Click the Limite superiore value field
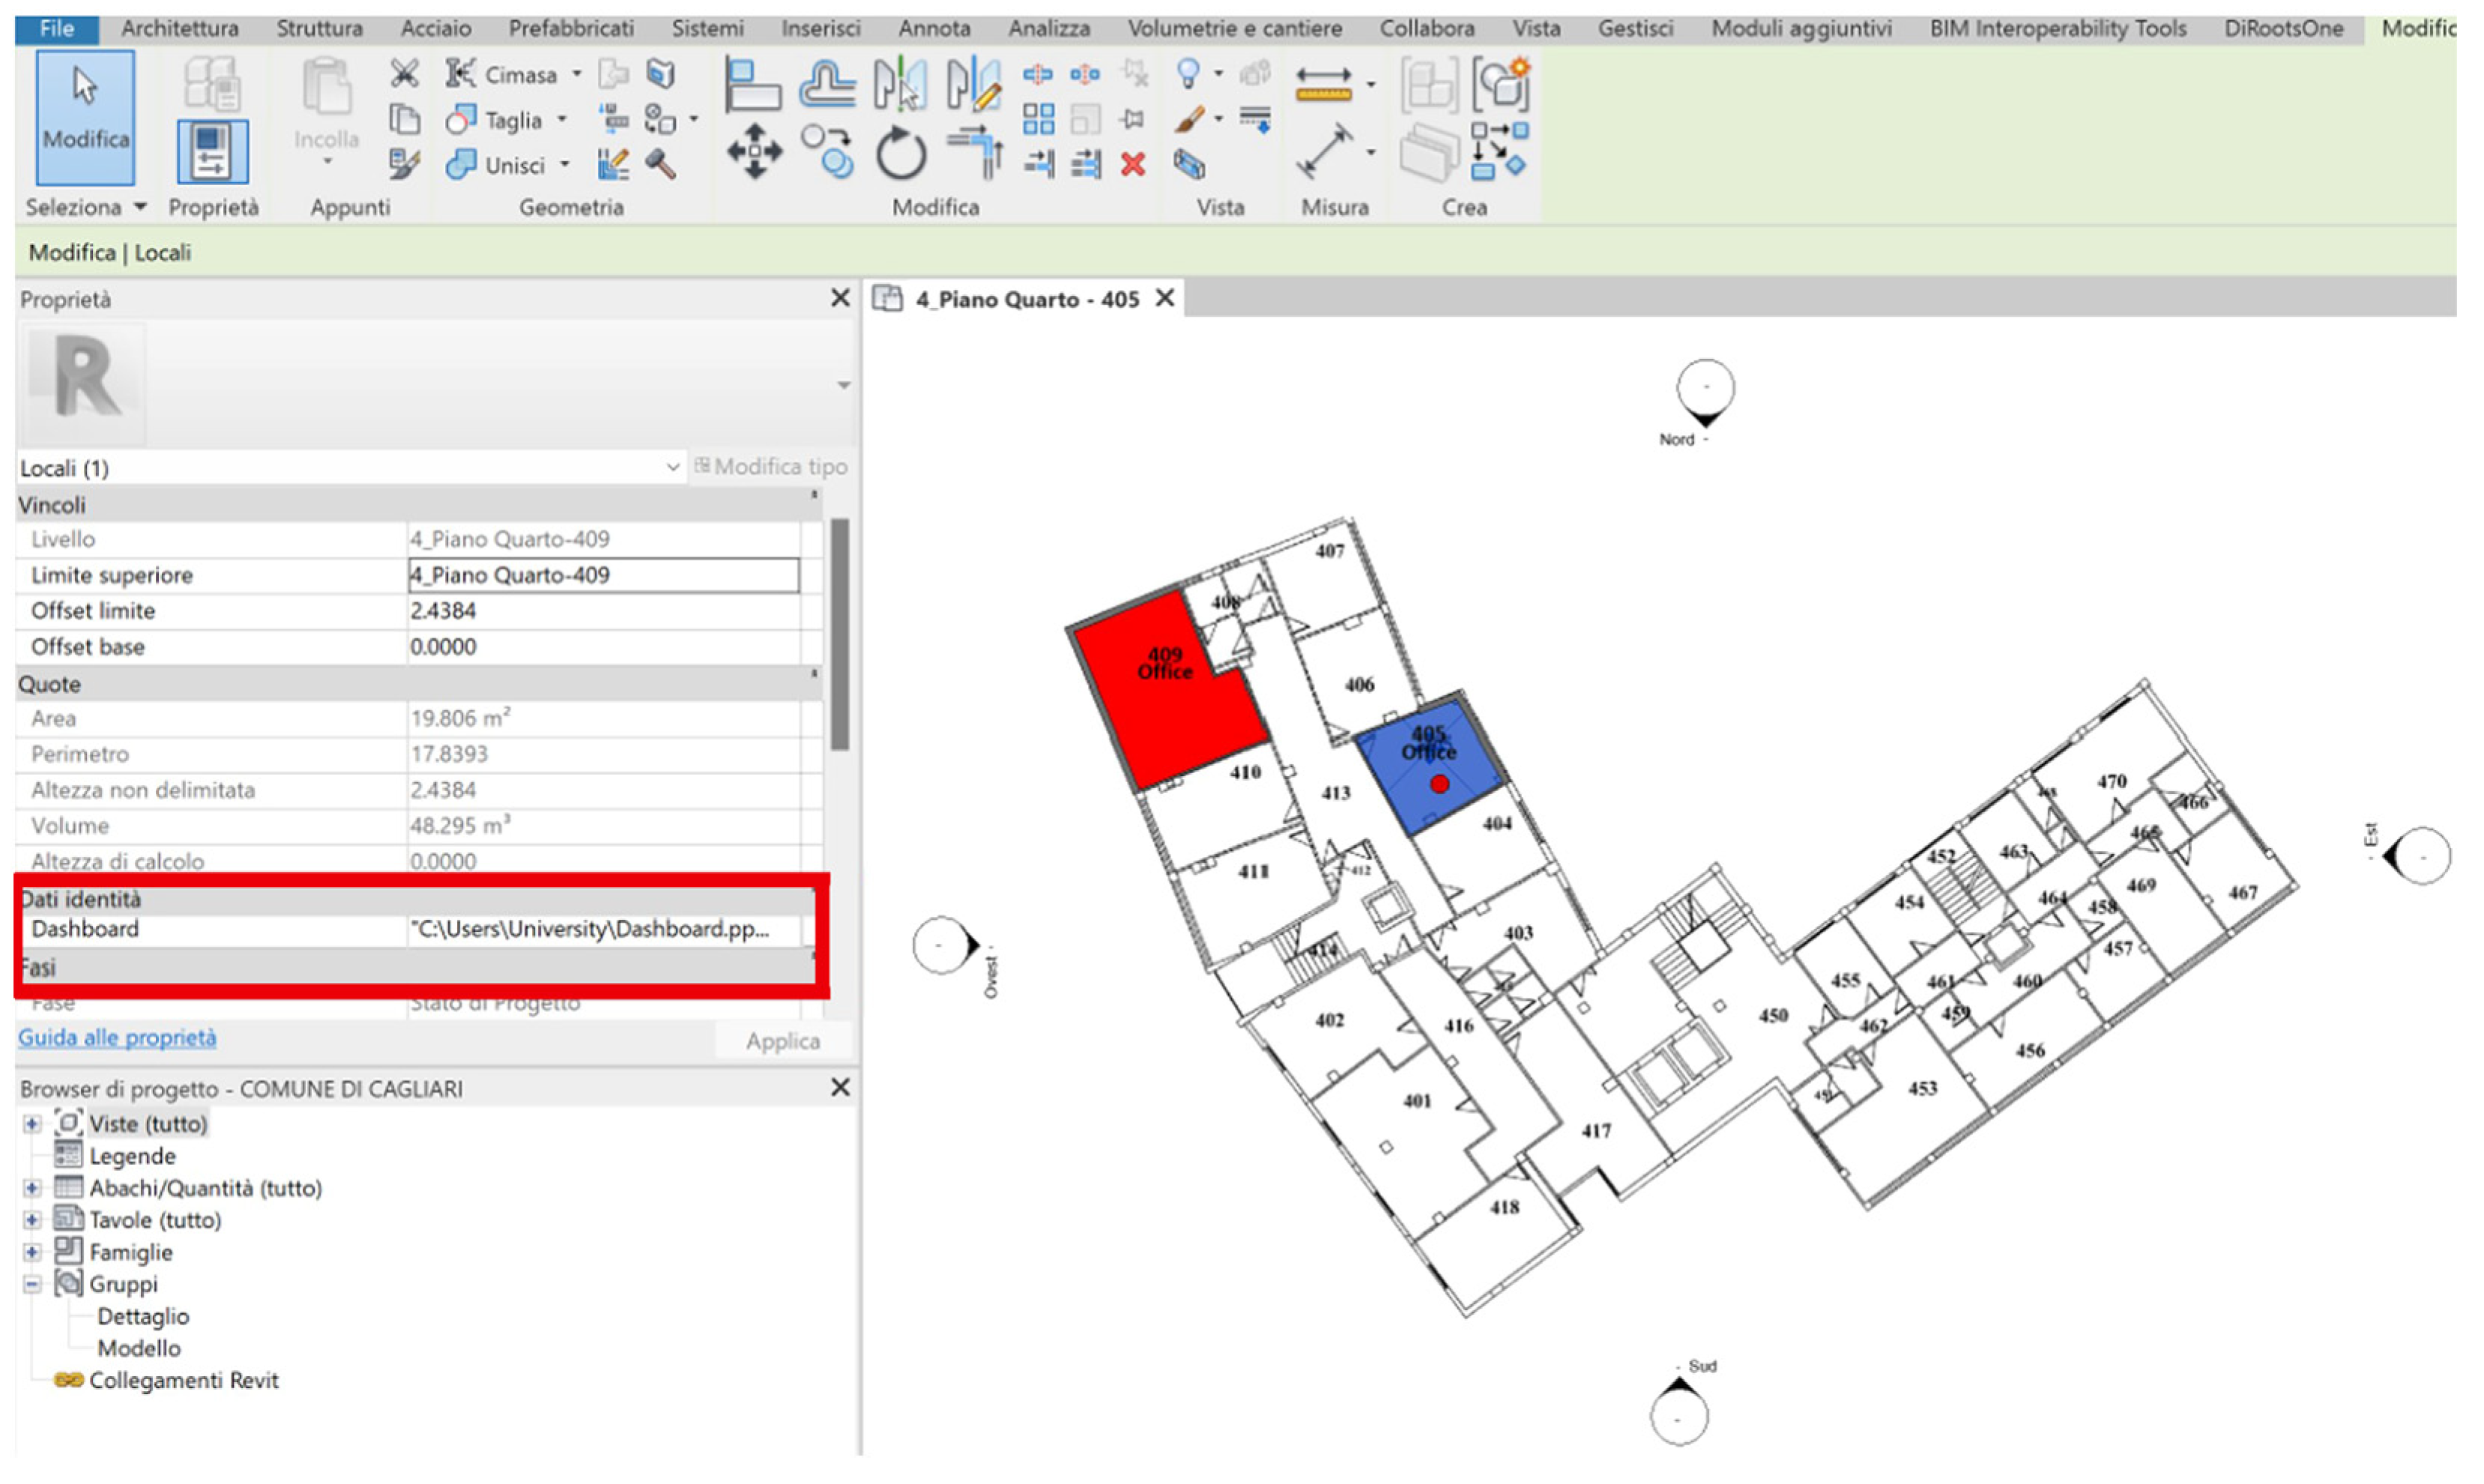Screen dimensions: 2484x1484 point(603,575)
